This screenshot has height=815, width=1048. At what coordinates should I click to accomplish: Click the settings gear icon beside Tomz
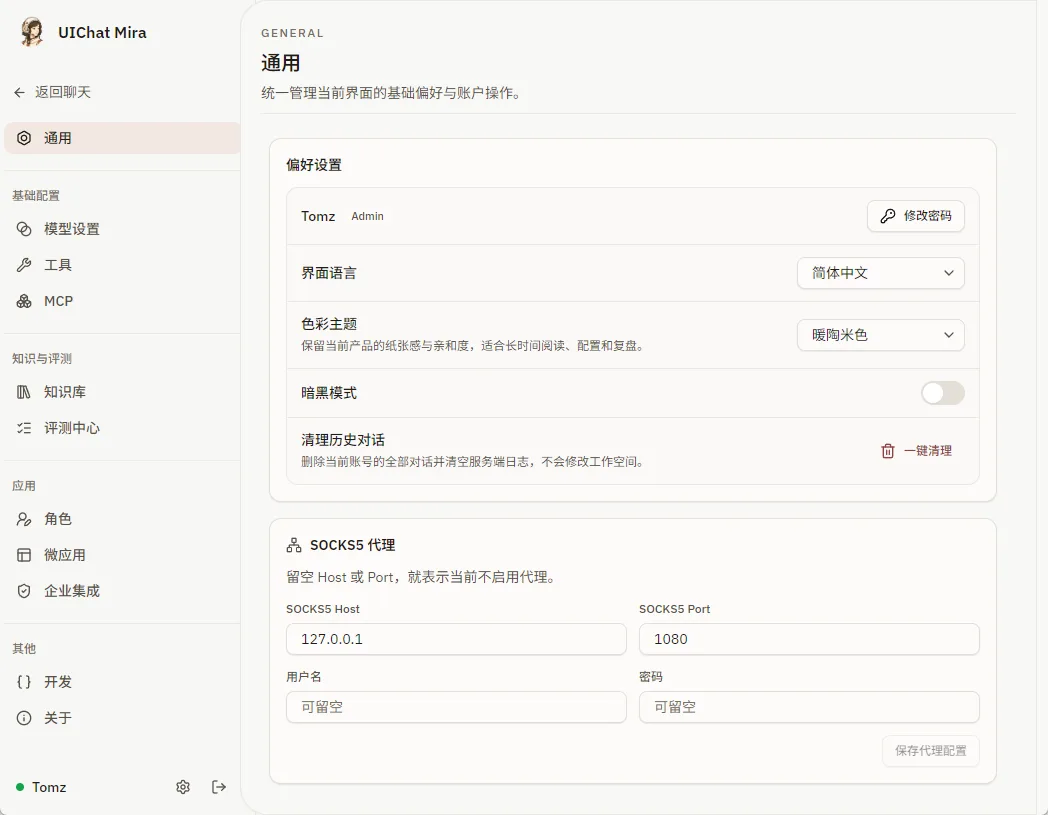[182, 787]
